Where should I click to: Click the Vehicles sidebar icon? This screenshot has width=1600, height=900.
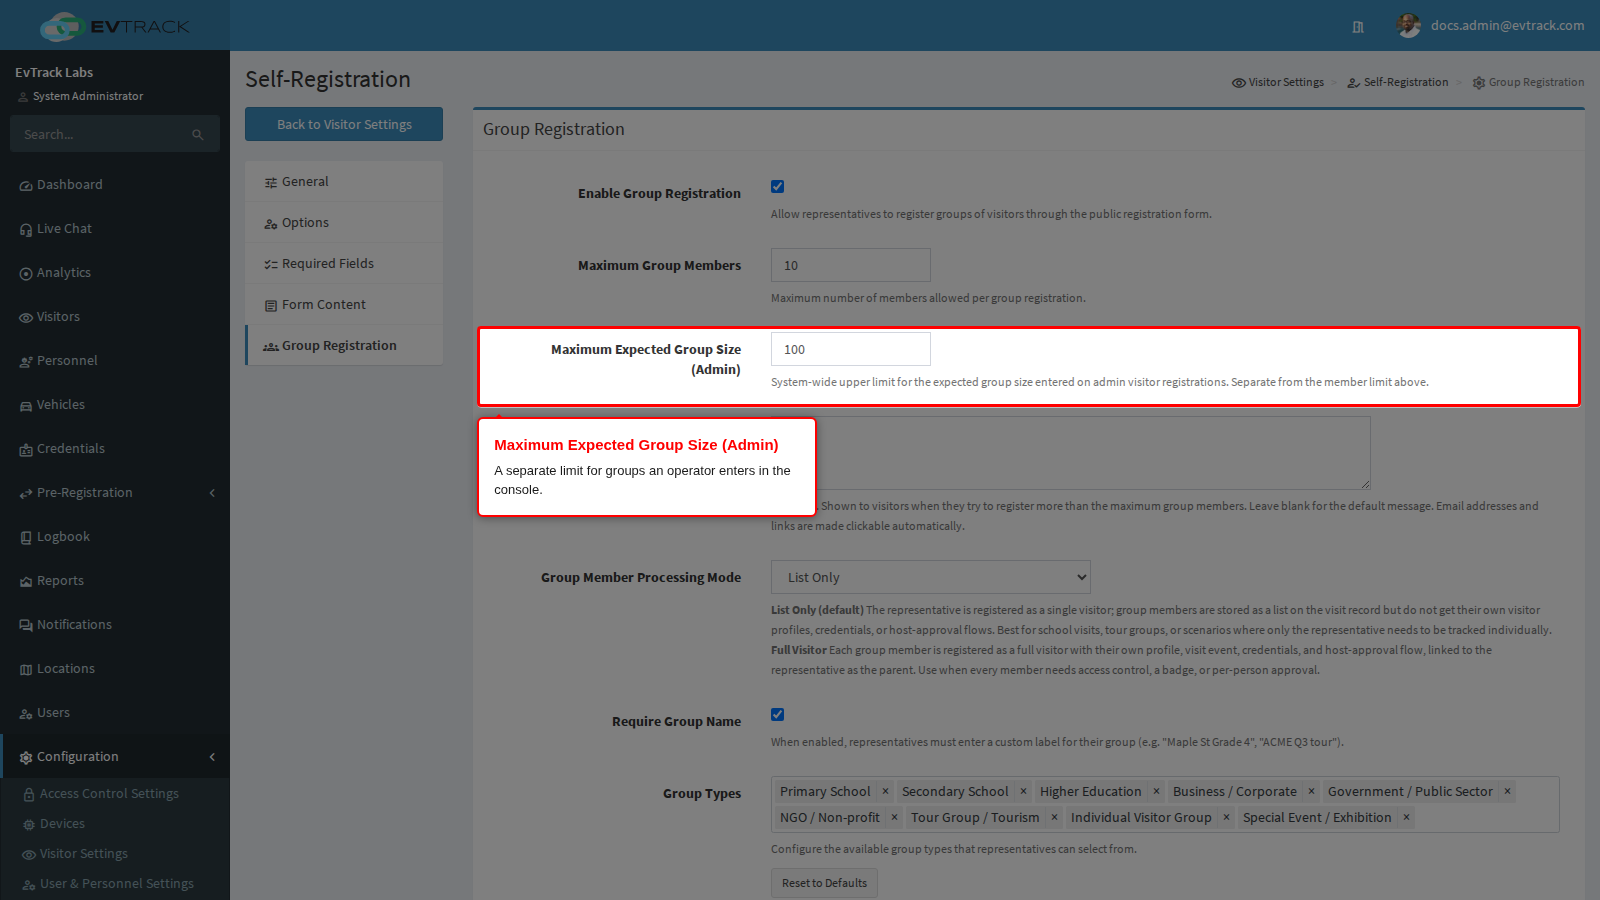click(x=26, y=406)
